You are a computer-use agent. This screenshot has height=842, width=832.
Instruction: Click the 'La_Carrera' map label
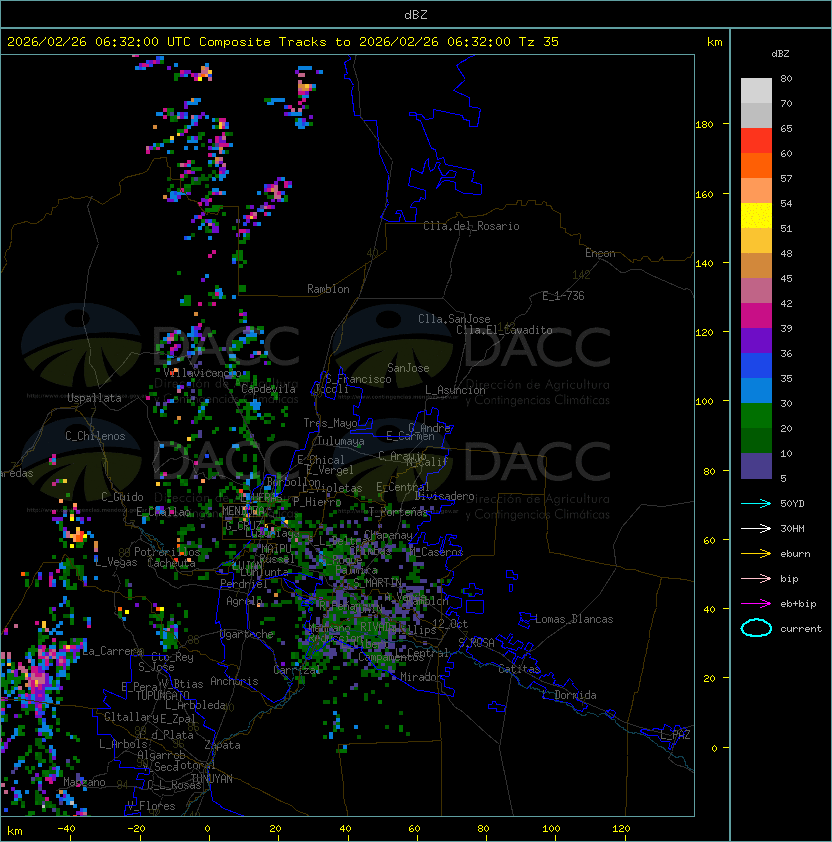113,651
